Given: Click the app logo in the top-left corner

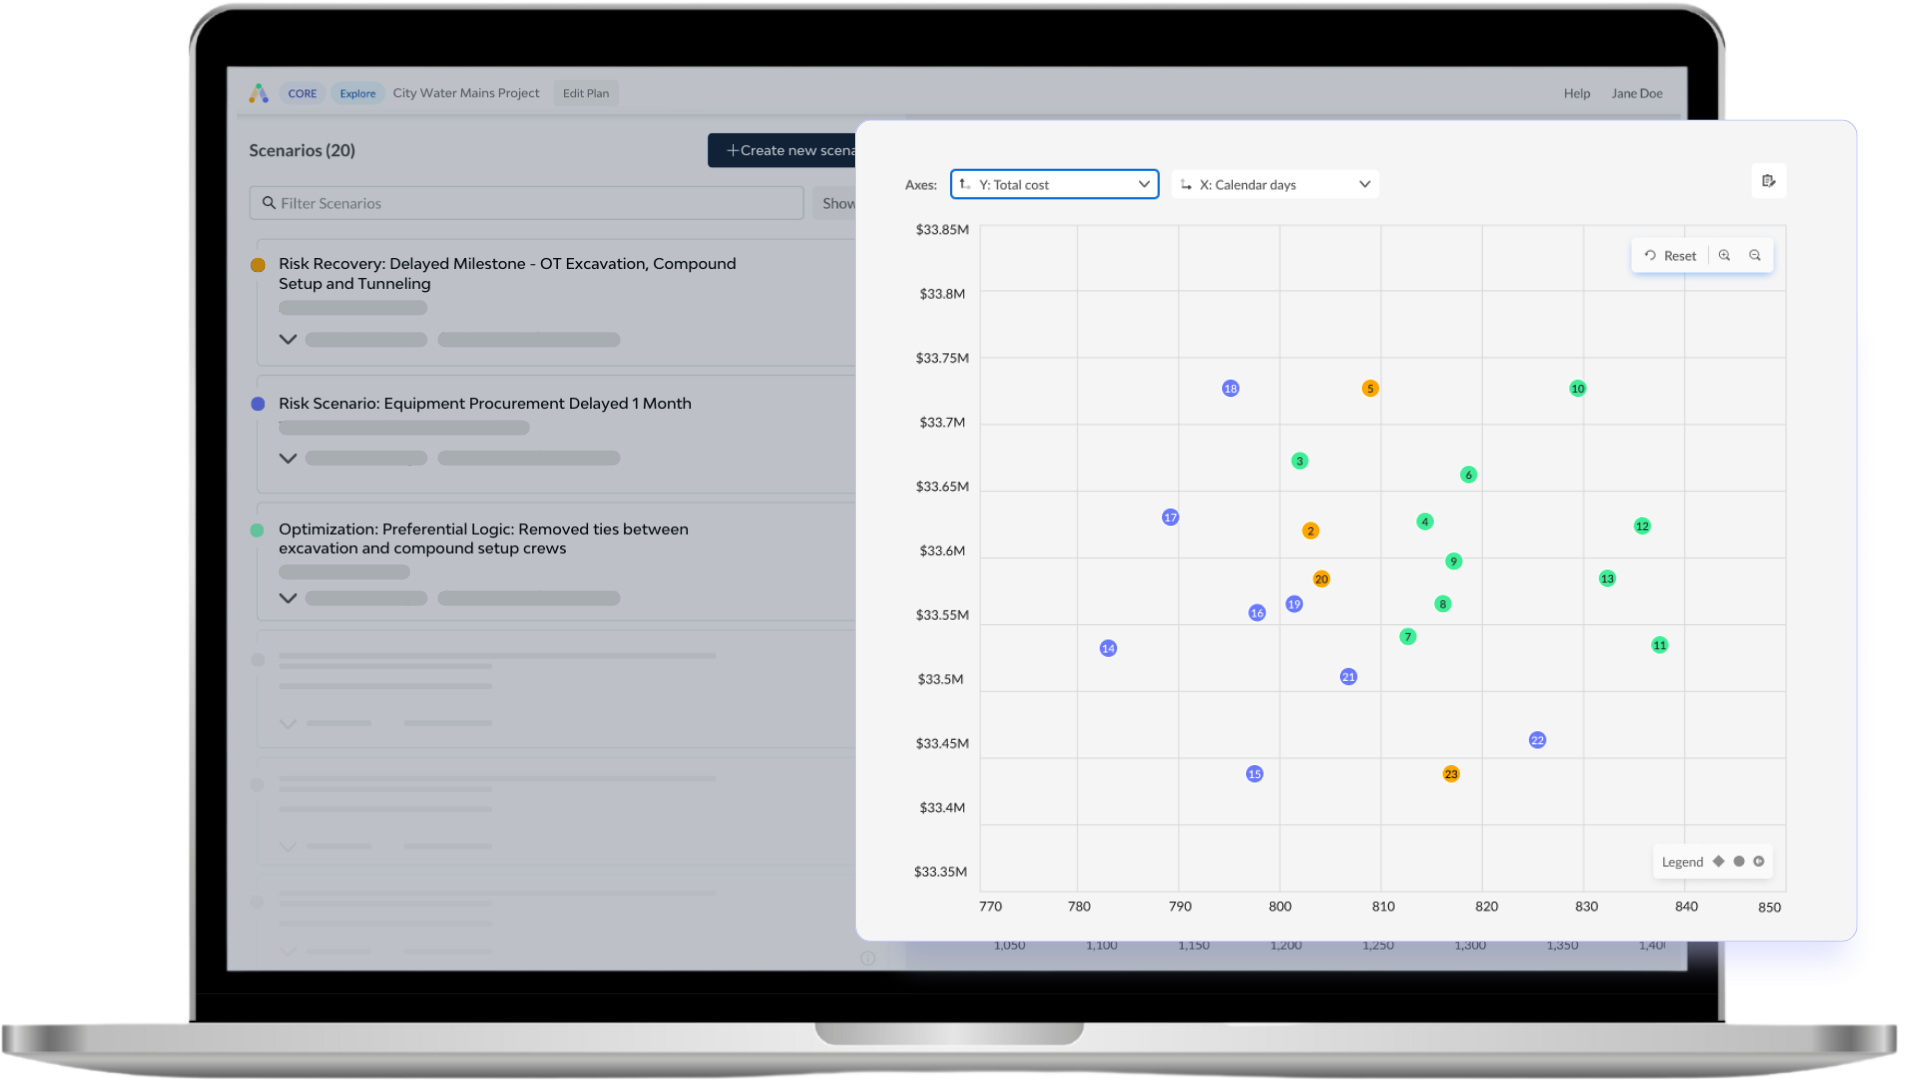Looking at the screenshot, I should click(x=259, y=92).
